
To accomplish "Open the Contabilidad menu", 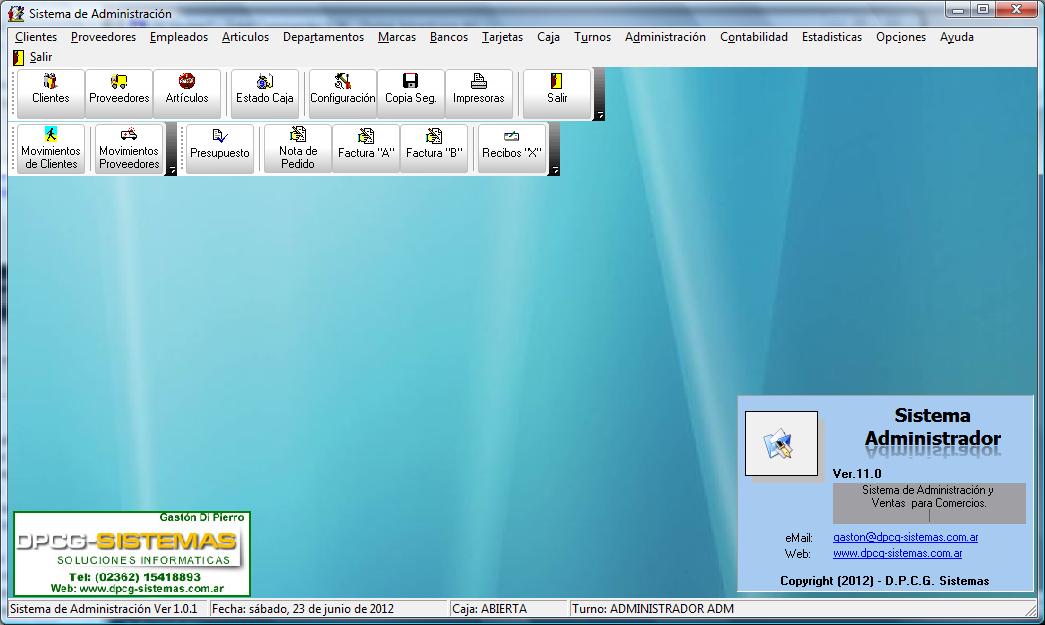I will (x=754, y=37).
